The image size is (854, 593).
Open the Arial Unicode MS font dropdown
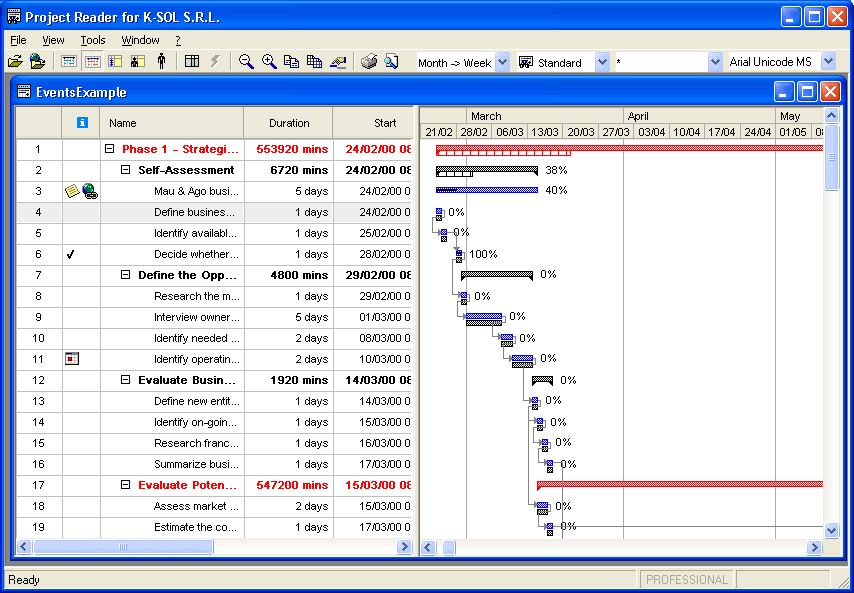(828, 62)
